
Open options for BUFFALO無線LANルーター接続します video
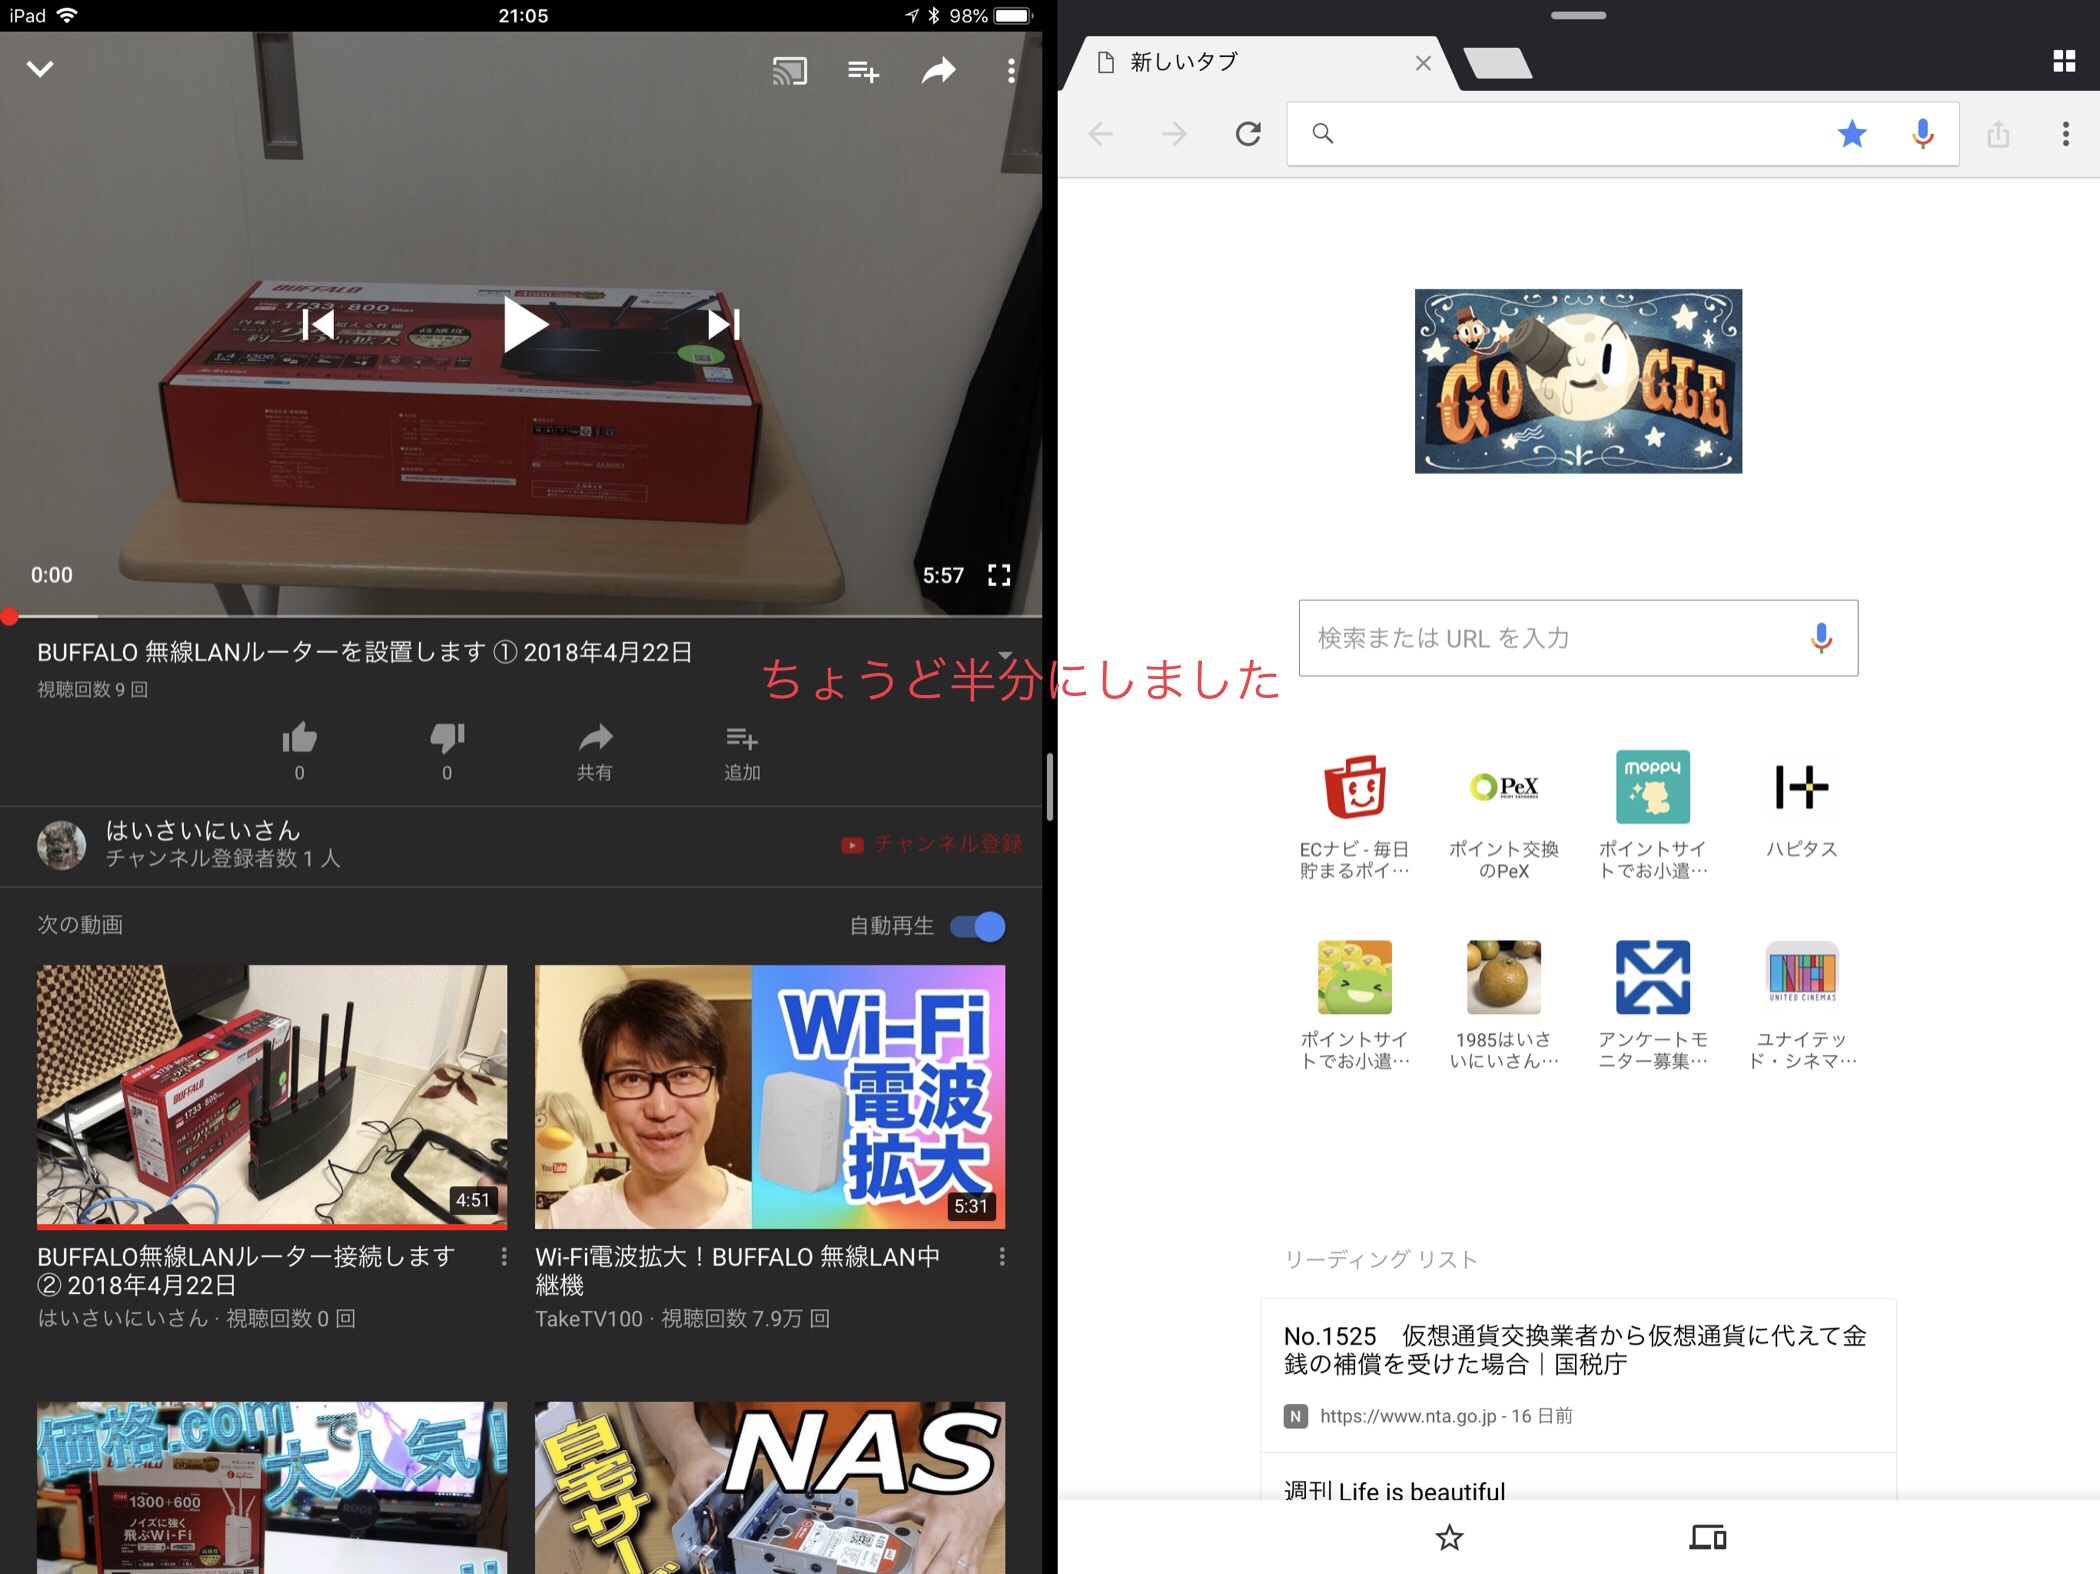click(504, 1257)
